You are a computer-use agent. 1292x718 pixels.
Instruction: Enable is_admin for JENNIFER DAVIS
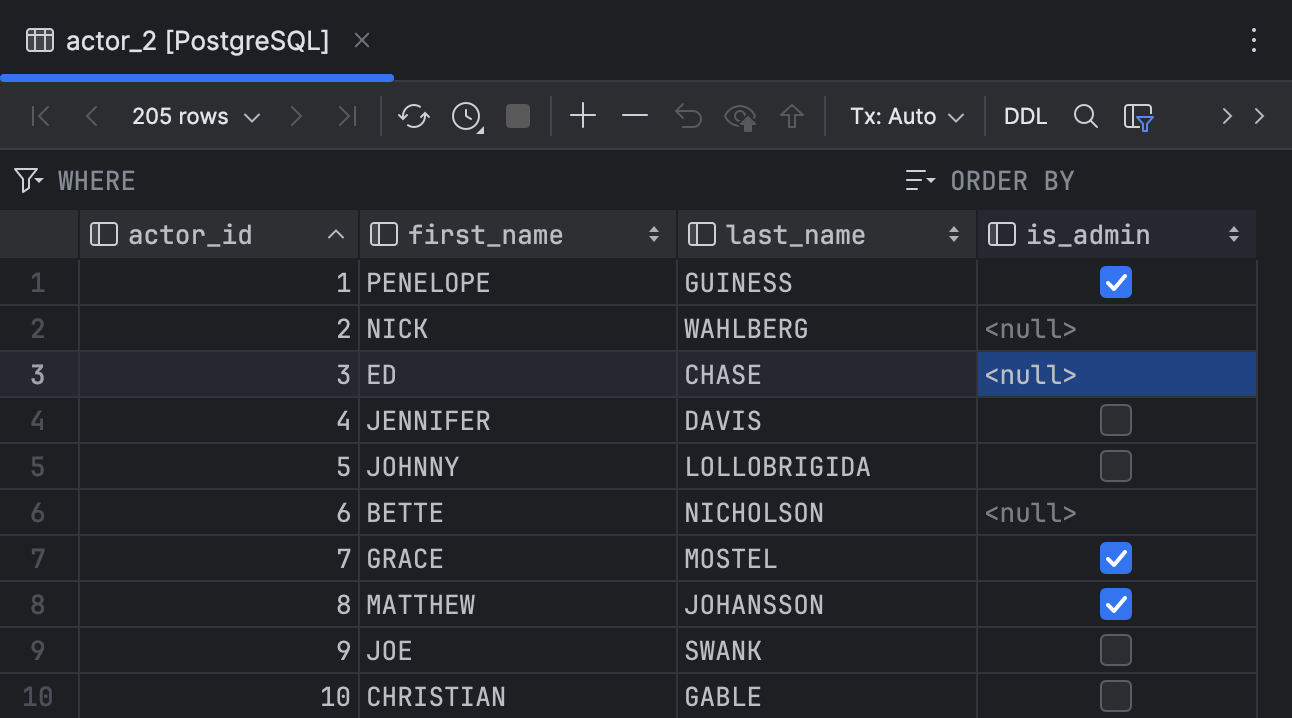(x=1115, y=420)
